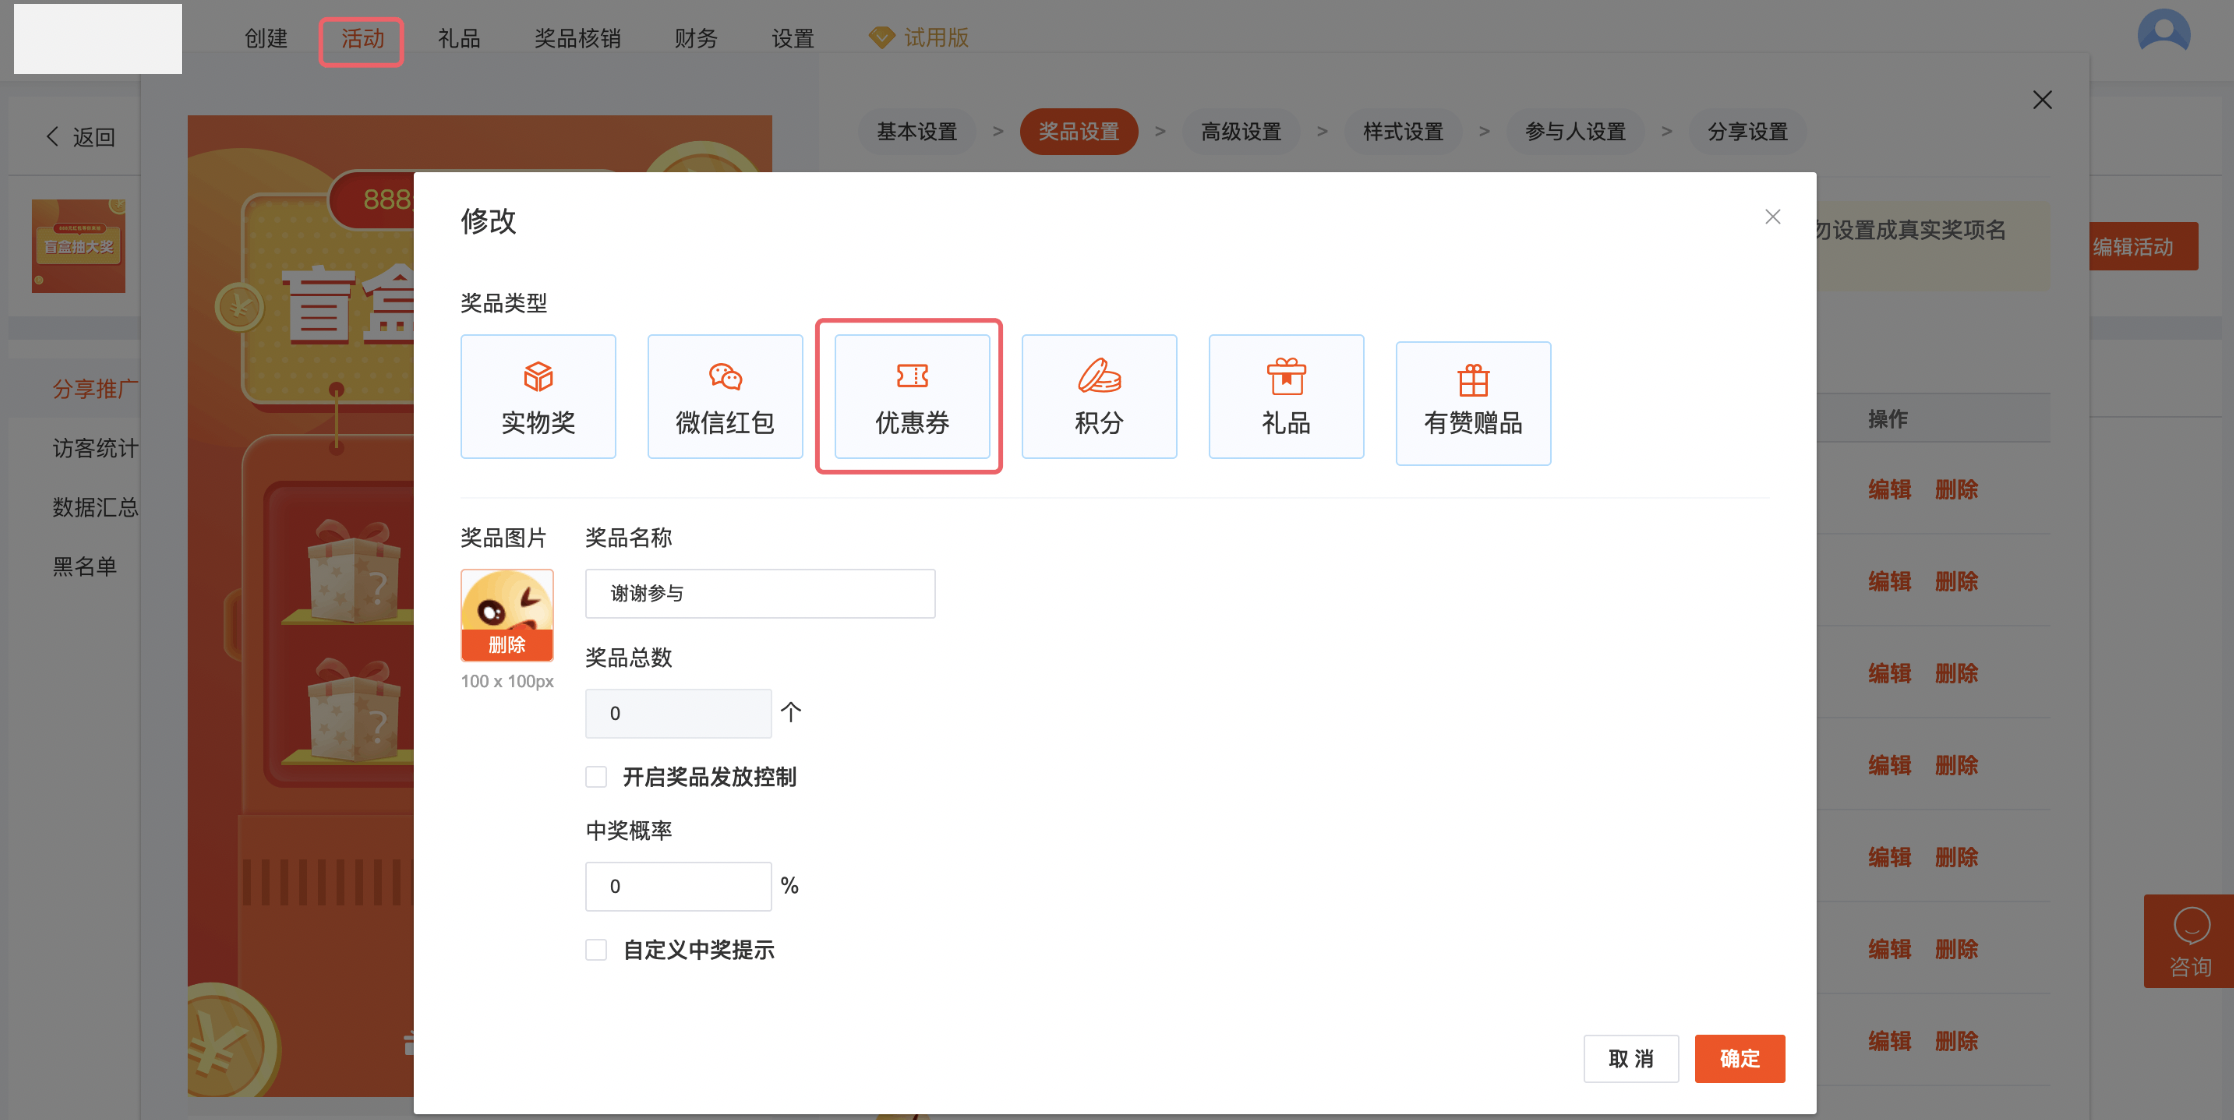Screen dimensions: 2234x1120
Task: Cancel with the 取消 button
Action: 1631,1059
